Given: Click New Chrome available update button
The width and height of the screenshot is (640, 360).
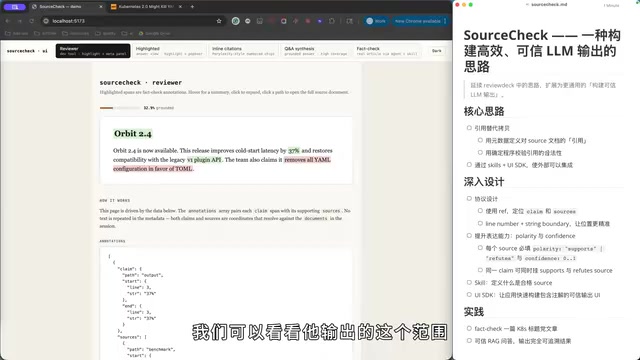Looking at the screenshot, I should point(420,21).
